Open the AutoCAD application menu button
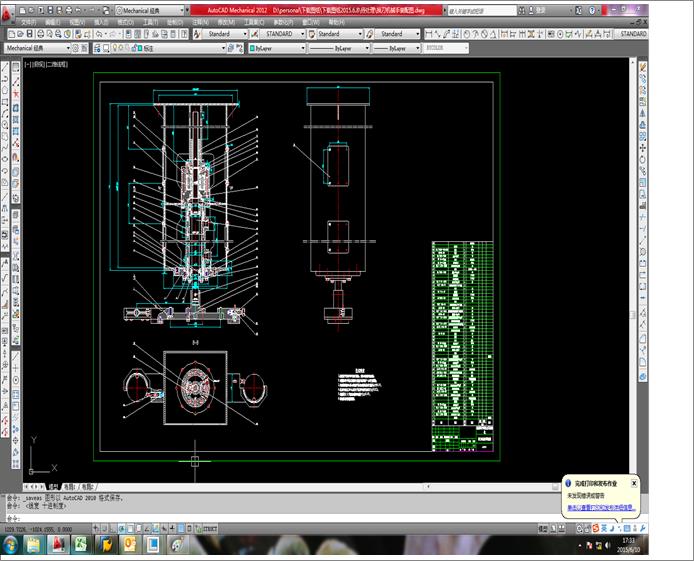Screen dimensions: 694x561 click(7, 13)
